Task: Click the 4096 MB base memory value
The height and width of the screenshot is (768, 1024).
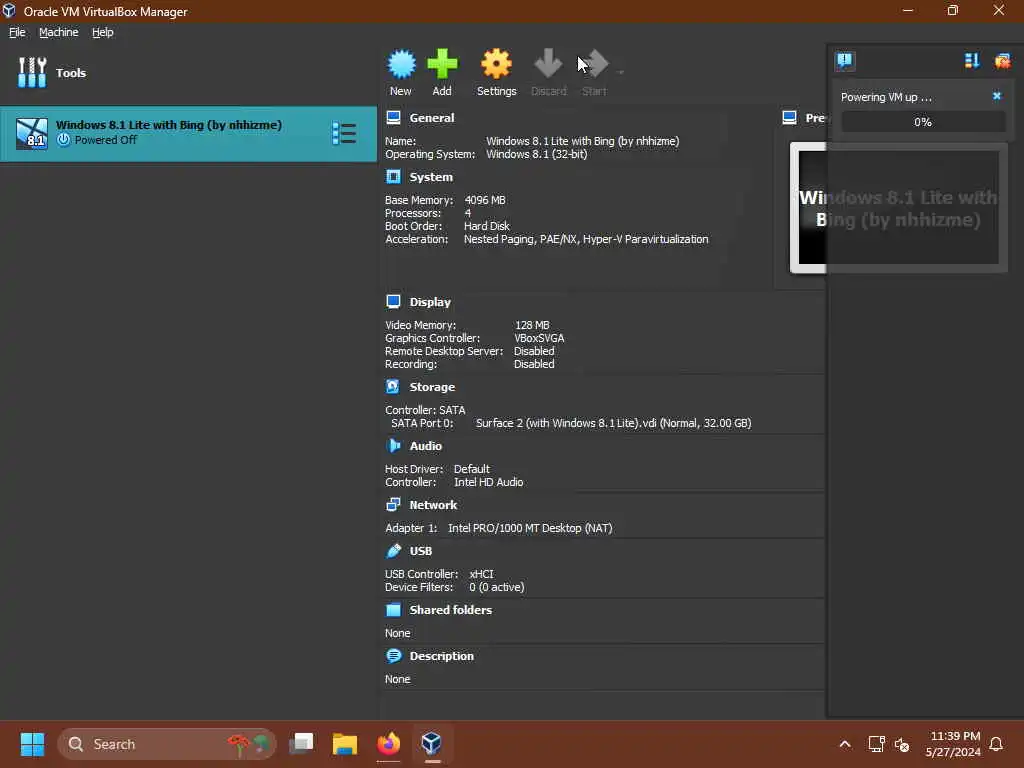Action: tap(485, 200)
